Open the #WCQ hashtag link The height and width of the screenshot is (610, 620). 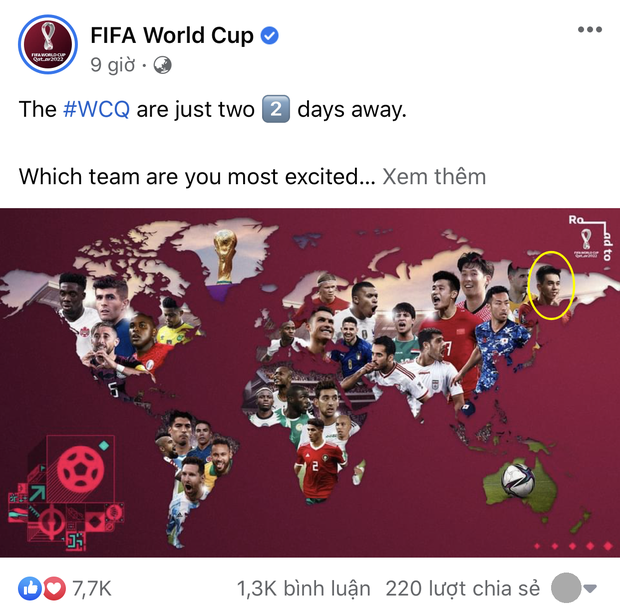click(96, 109)
